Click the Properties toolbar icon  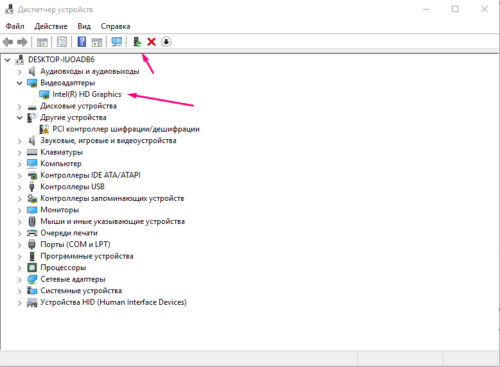(62, 42)
